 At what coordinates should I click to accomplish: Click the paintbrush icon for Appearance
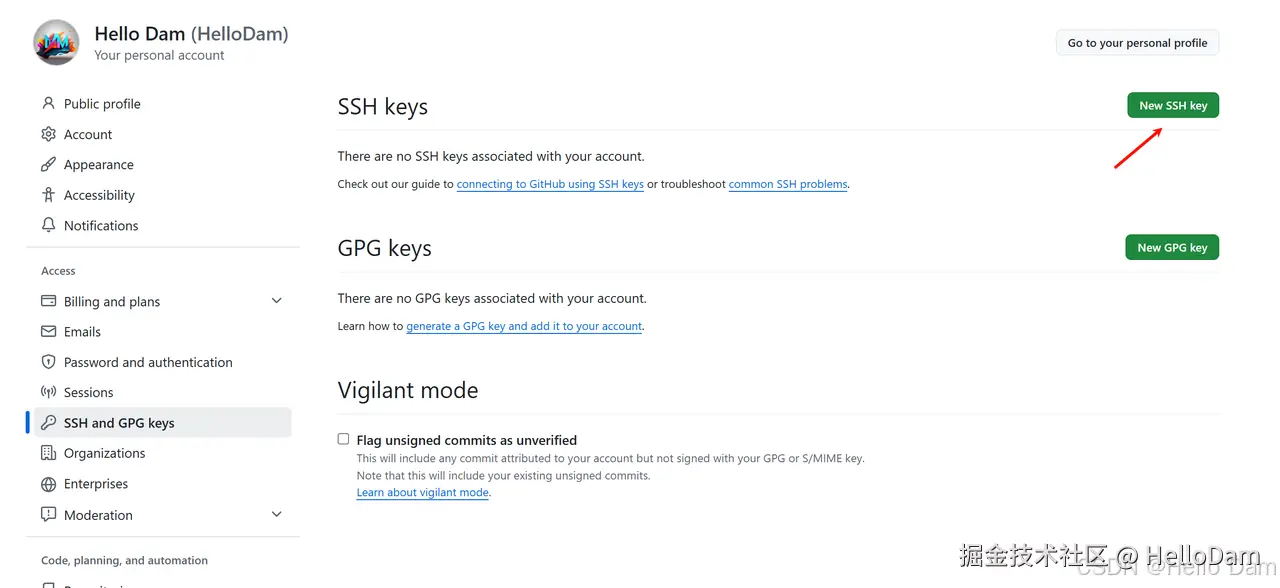click(x=48, y=165)
